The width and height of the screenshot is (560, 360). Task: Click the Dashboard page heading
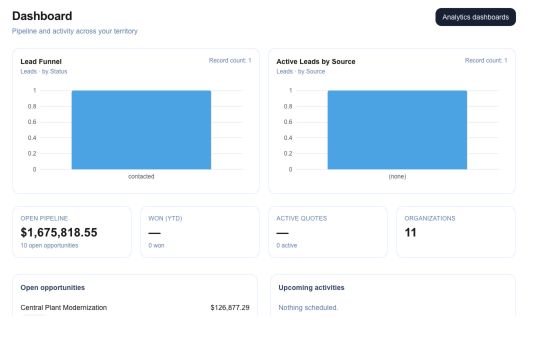(x=42, y=16)
